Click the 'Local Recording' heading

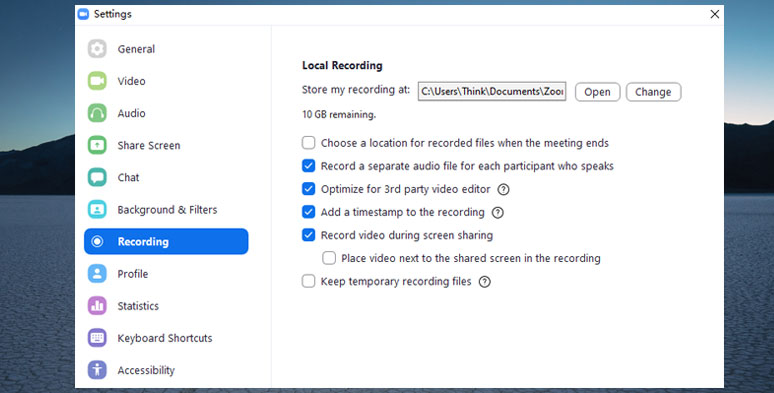(x=342, y=66)
